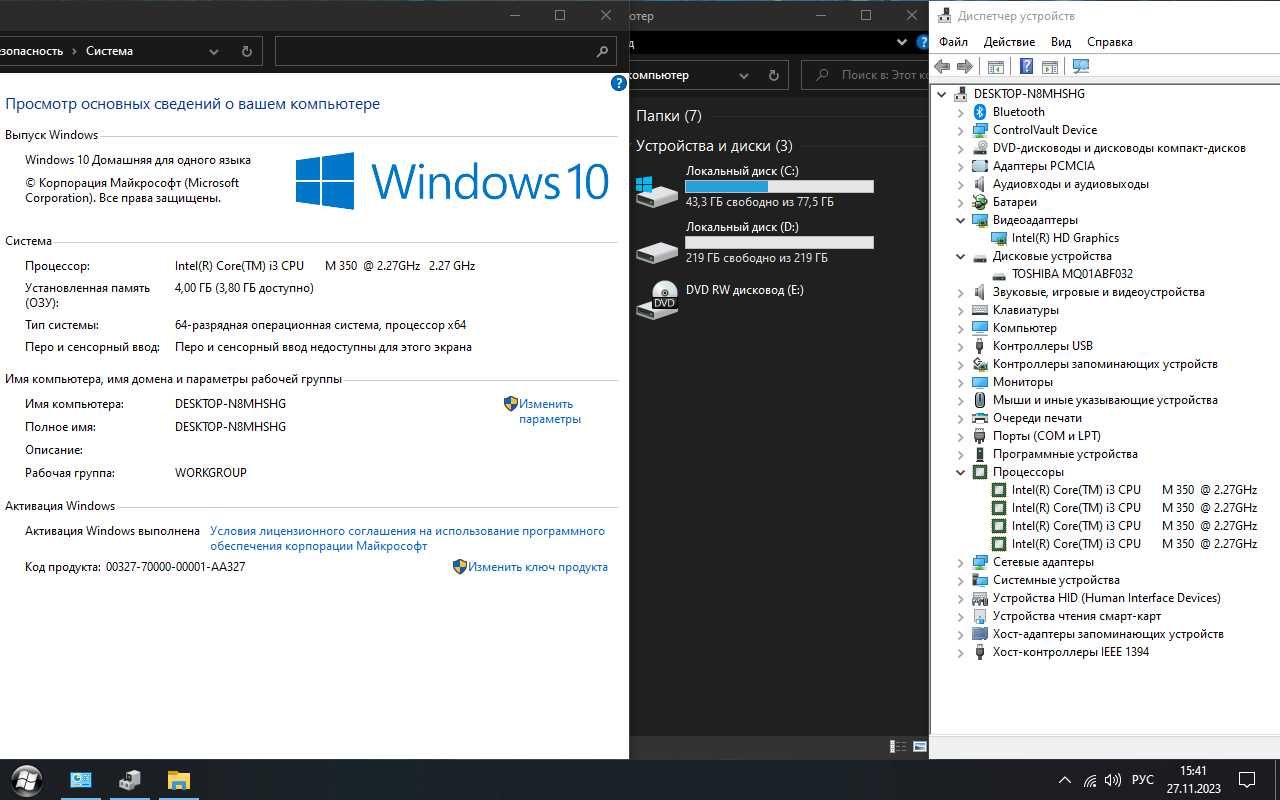The width and height of the screenshot is (1280, 800).
Task: Collapse the Папки (7) group header
Action: (x=668, y=116)
